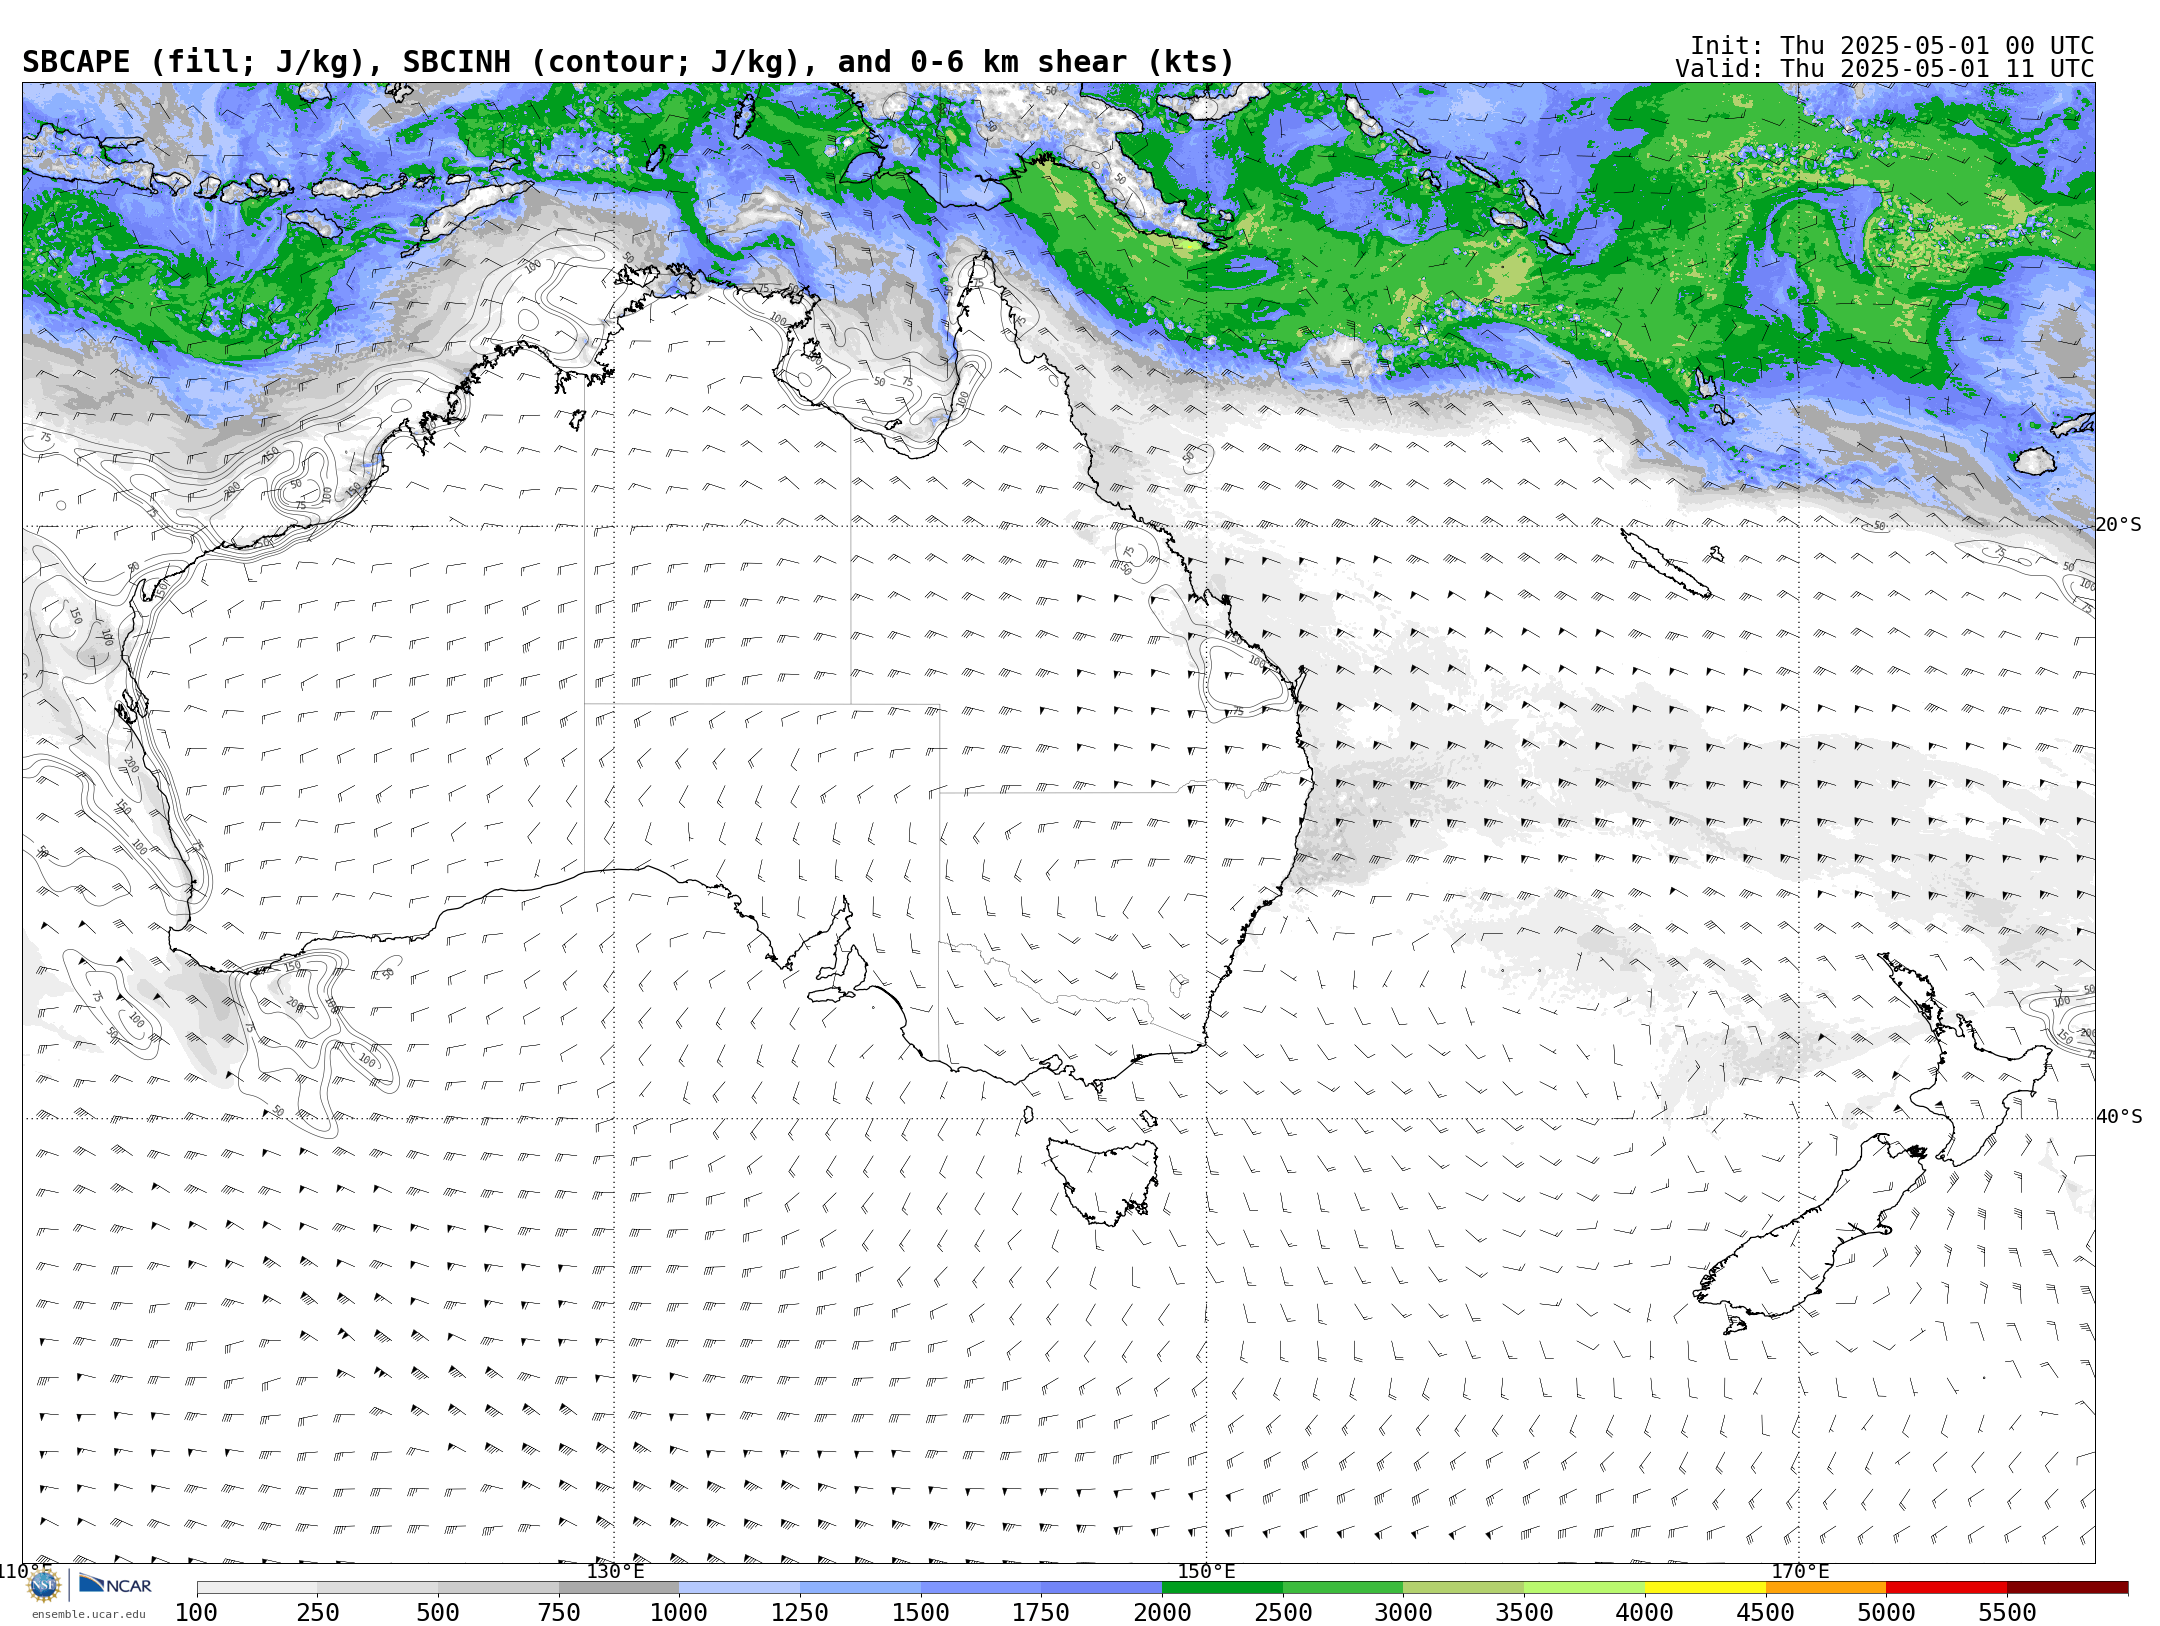Pick the pale blue 1000–1250 colorbar swatch
Screen dimensions: 2160x1626
click(x=740, y=1588)
